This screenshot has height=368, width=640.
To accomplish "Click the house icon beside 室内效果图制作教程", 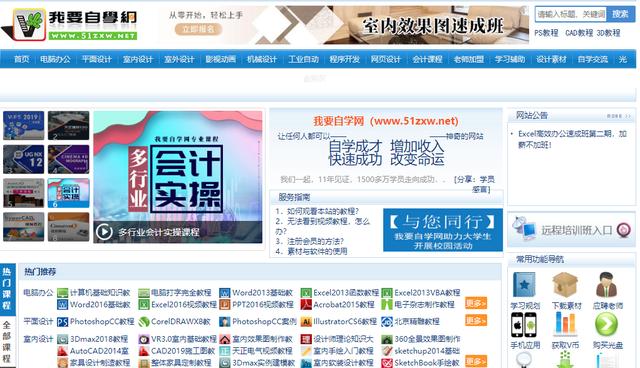I will click(x=225, y=339).
